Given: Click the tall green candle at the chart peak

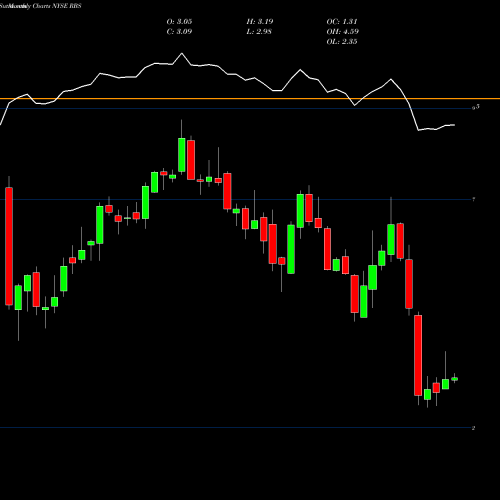Looking at the screenshot, I should coord(182,155).
